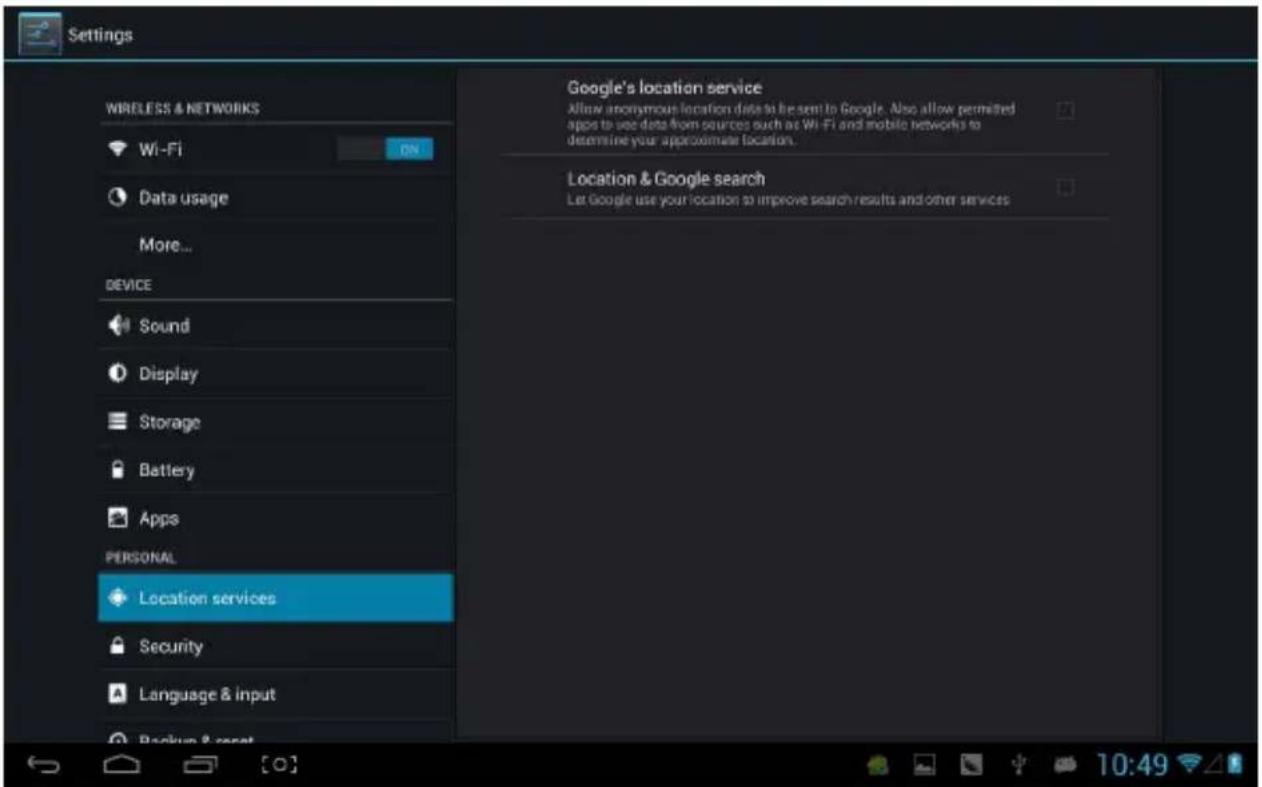Screen dimensions: 1262x787
Task: Click the Display brightness icon
Action: click(117, 373)
